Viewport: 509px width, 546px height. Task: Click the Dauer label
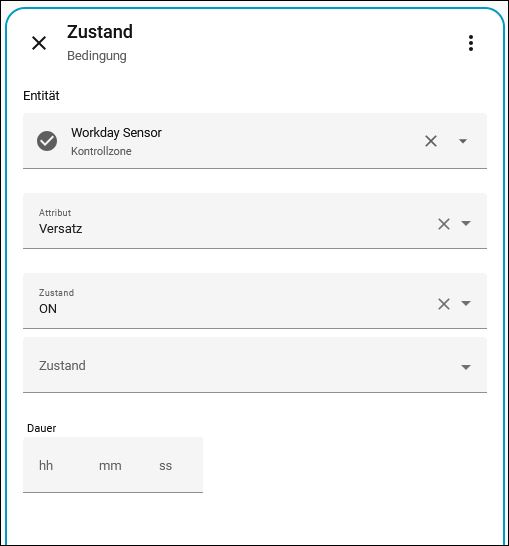point(41,428)
